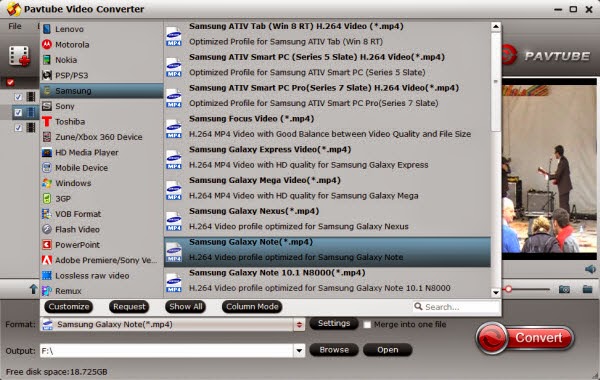Click the 3GP format icon
Image resolution: width=600 pixels, height=380 pixels.
47,198
